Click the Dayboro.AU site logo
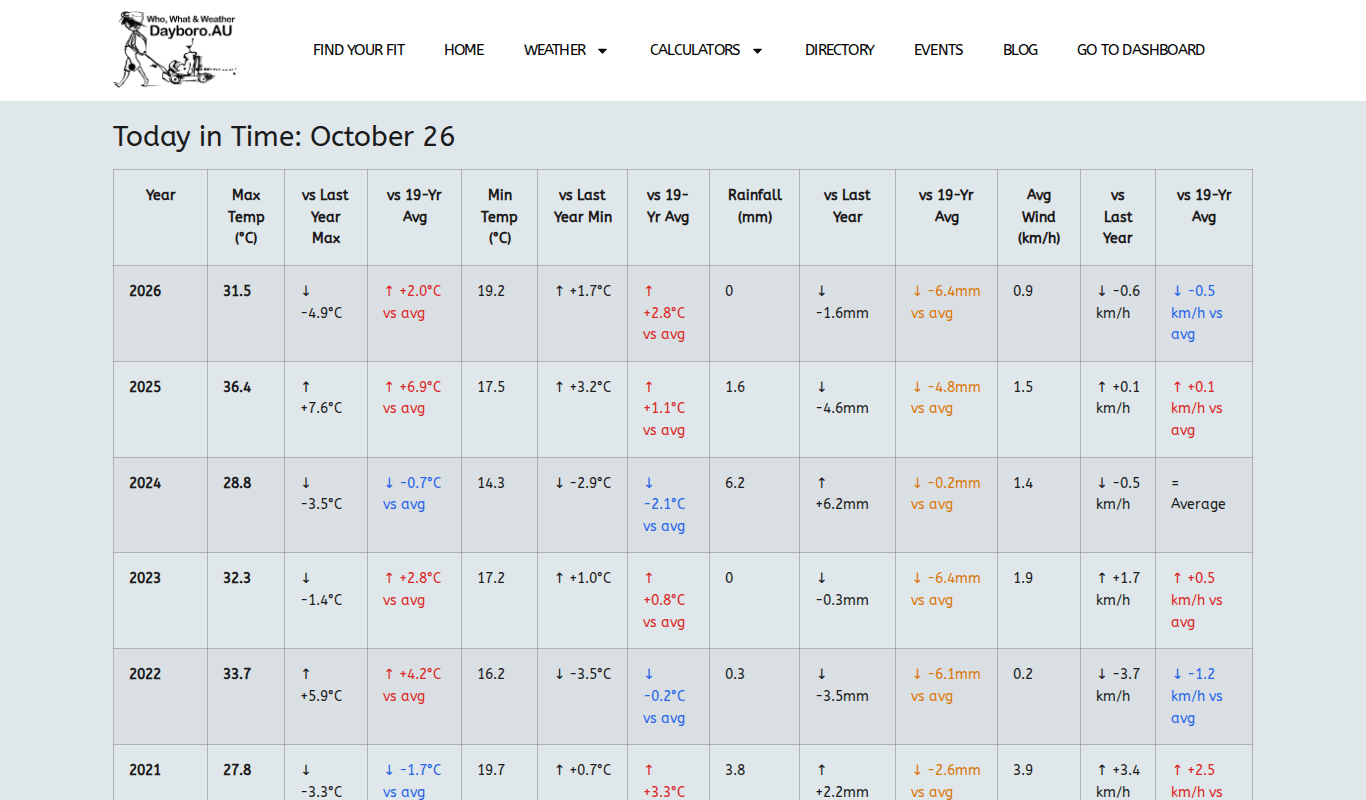Image resolution: width=1366 pixels, height=800 pixels. pyautogui.click(x=175, y=49)
